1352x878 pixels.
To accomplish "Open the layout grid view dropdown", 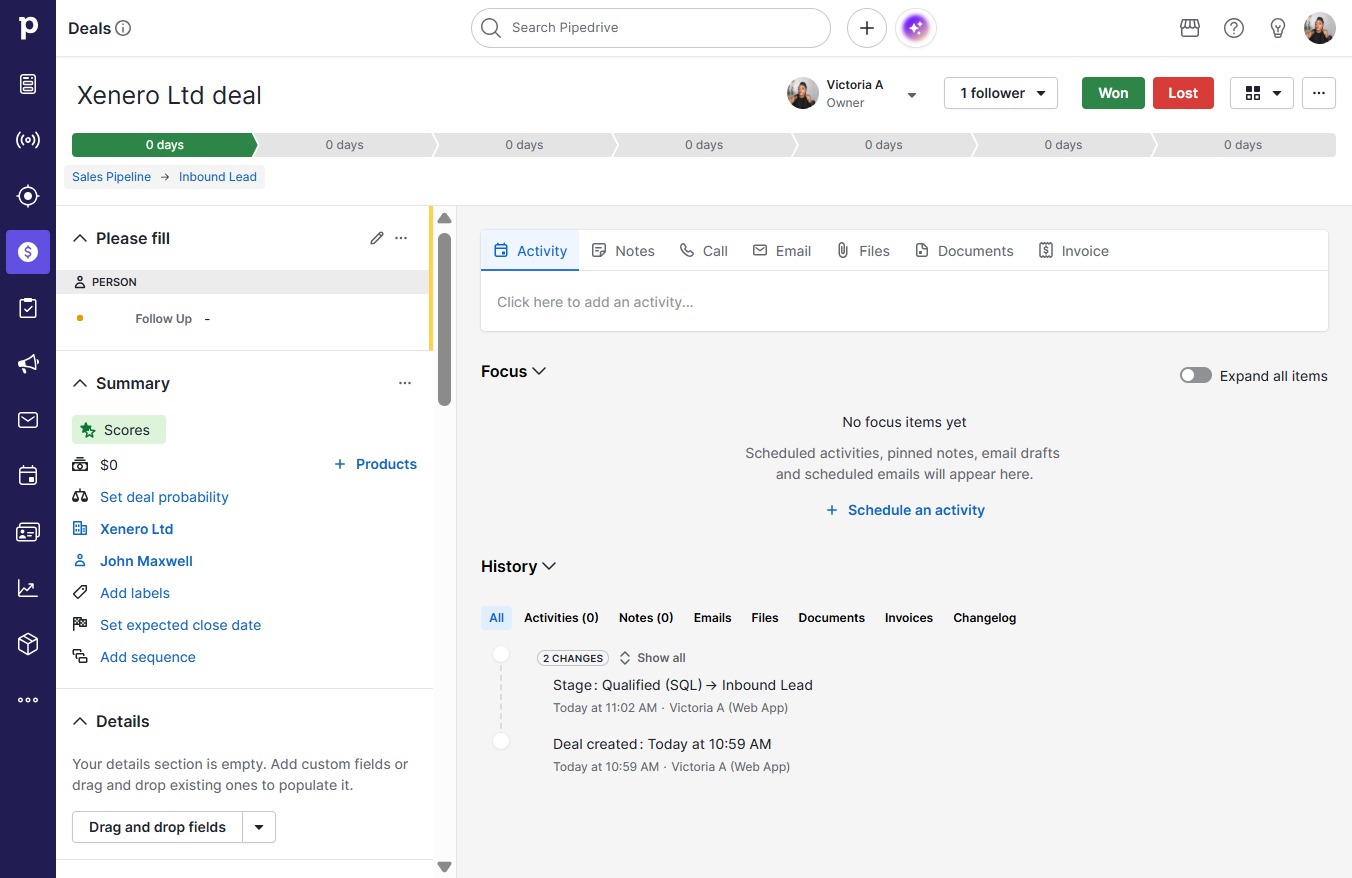I will pos(1262,93).
